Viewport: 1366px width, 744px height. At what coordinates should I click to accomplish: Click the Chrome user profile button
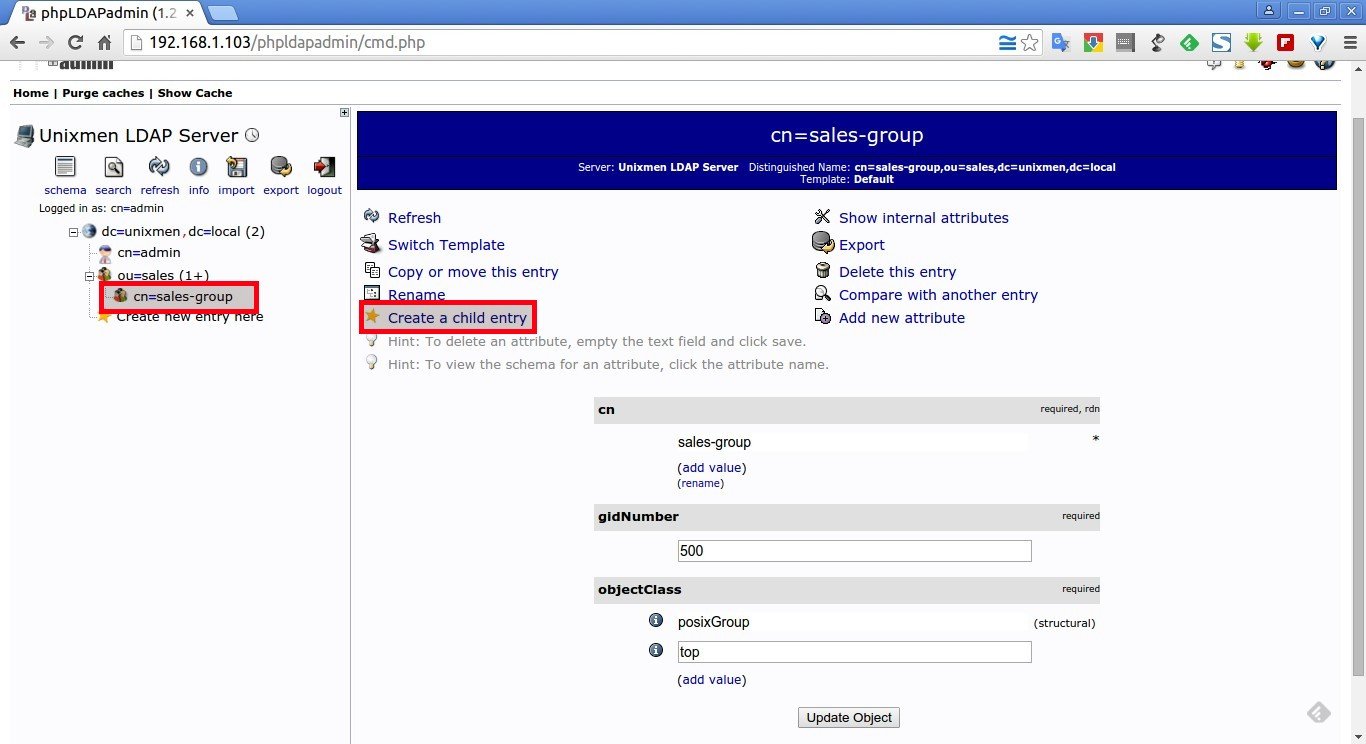[1269, 10]
